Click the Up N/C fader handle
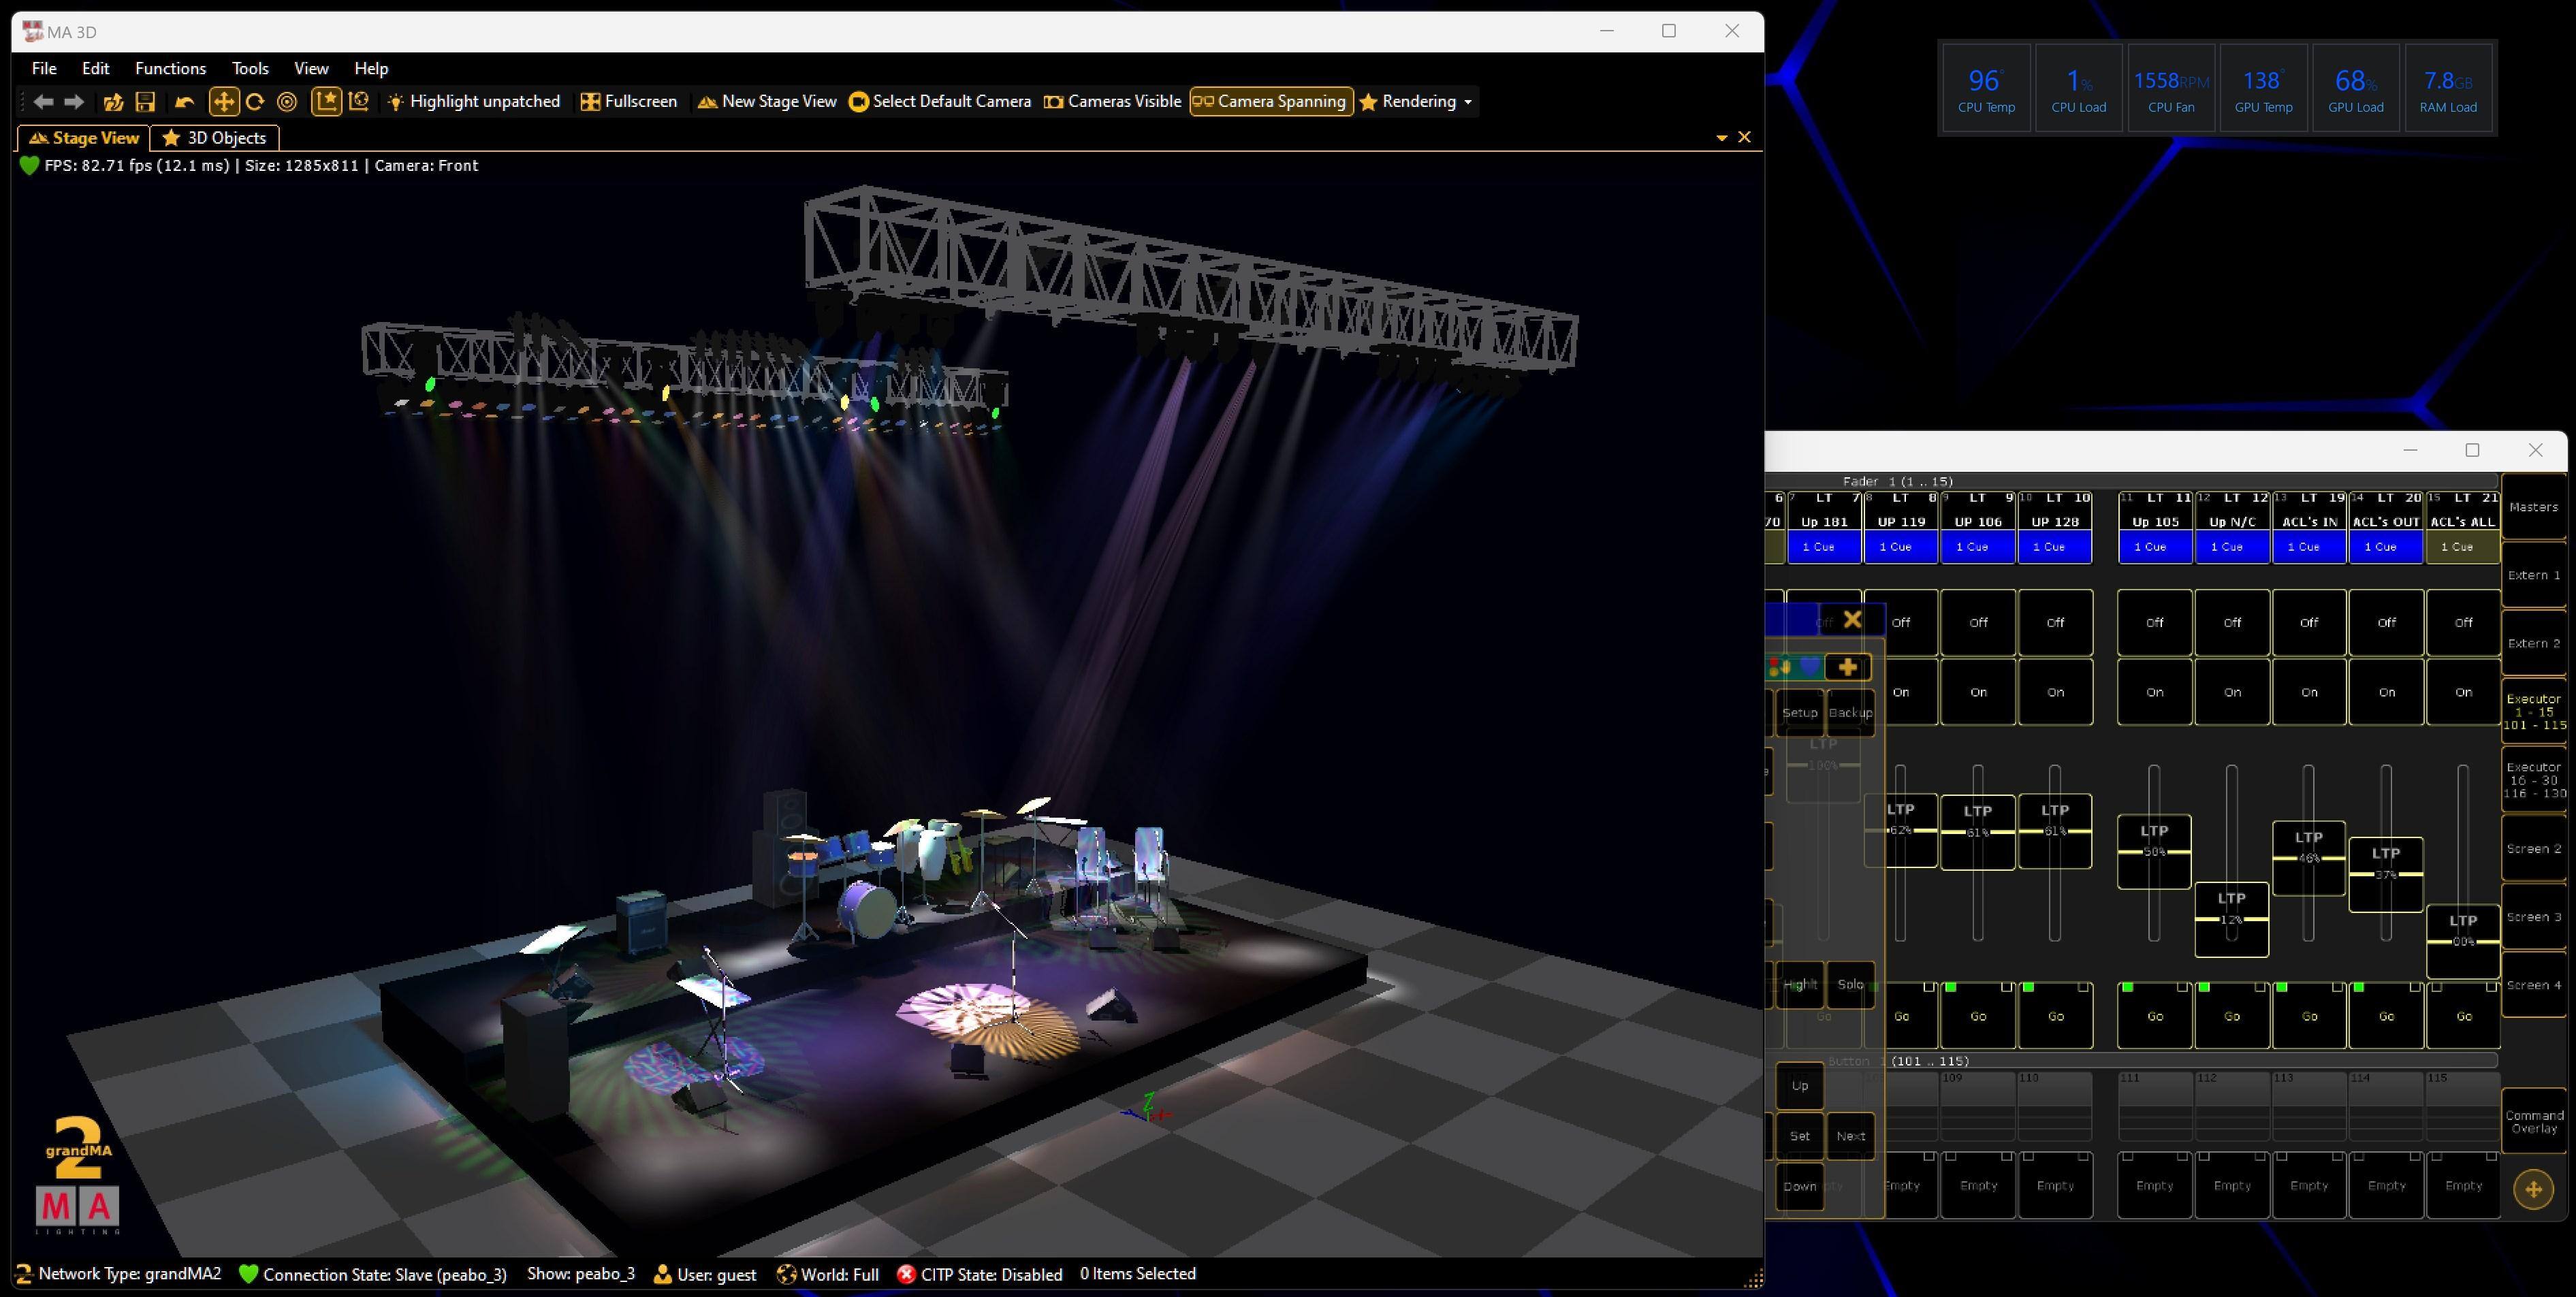 2231,918
